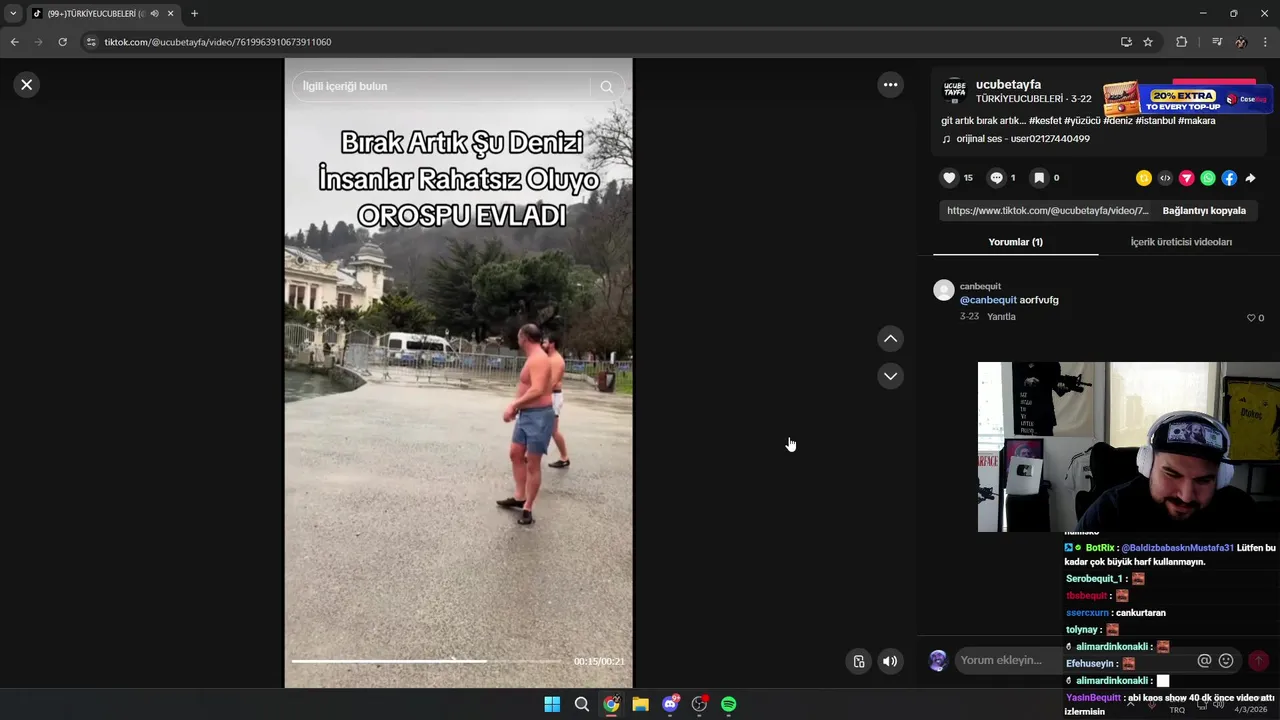Viewport: 1280px width, 720px height.
Task: Mute tab via speaker icon on tab
Action: (154, 14)
